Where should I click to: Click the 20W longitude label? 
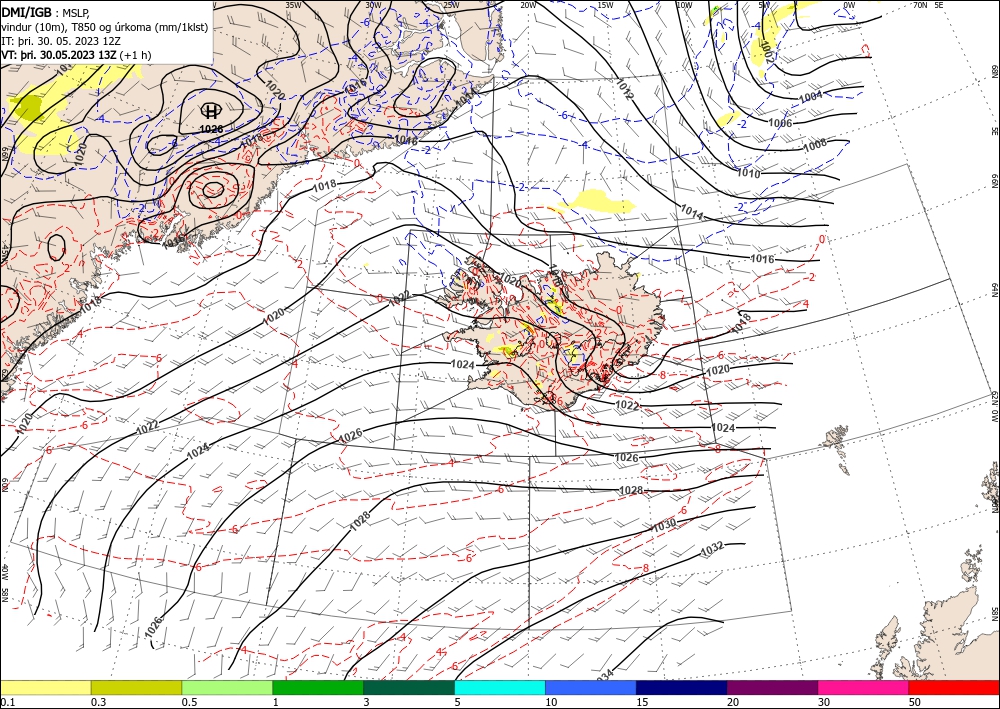tap(527, 5)
